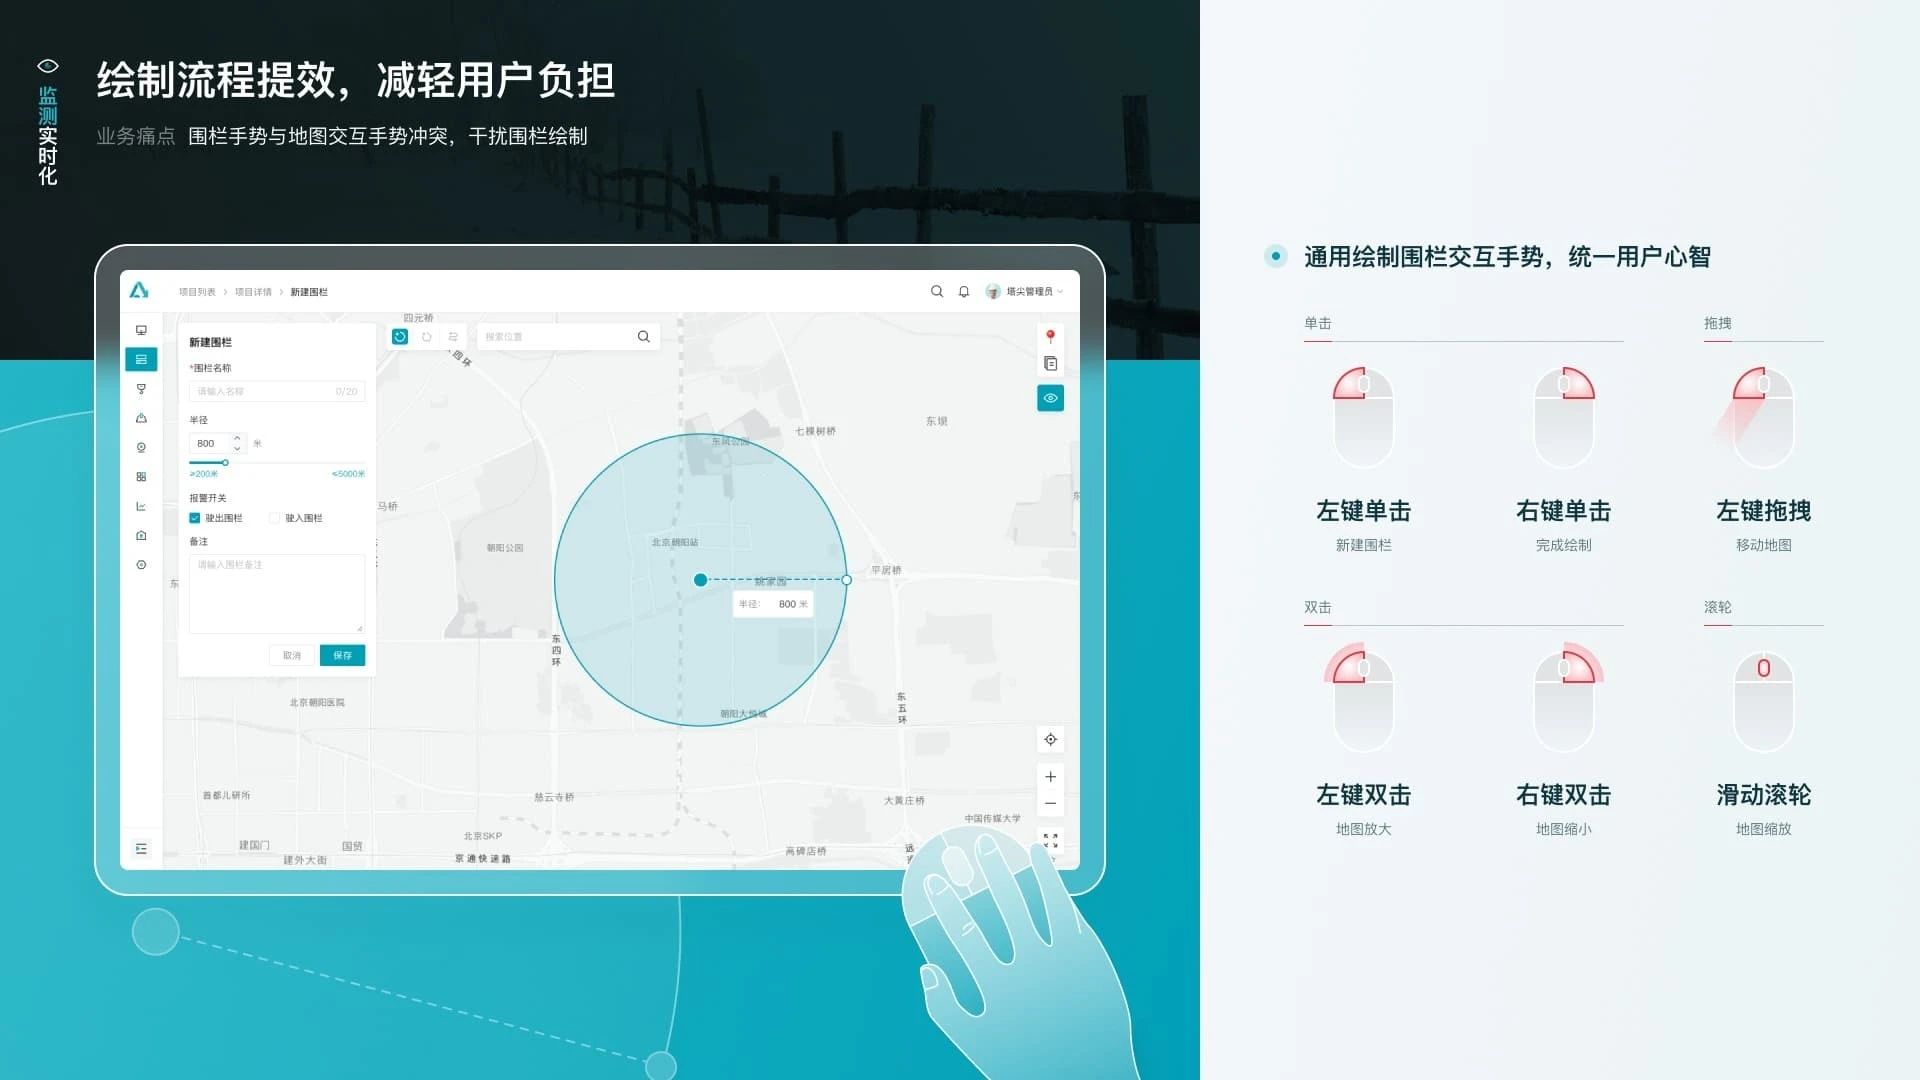The image size is (1920, 1080).
Task: Uncheck the 驶出围栏 alarm checkbox
Action: [x=195, y=518]
